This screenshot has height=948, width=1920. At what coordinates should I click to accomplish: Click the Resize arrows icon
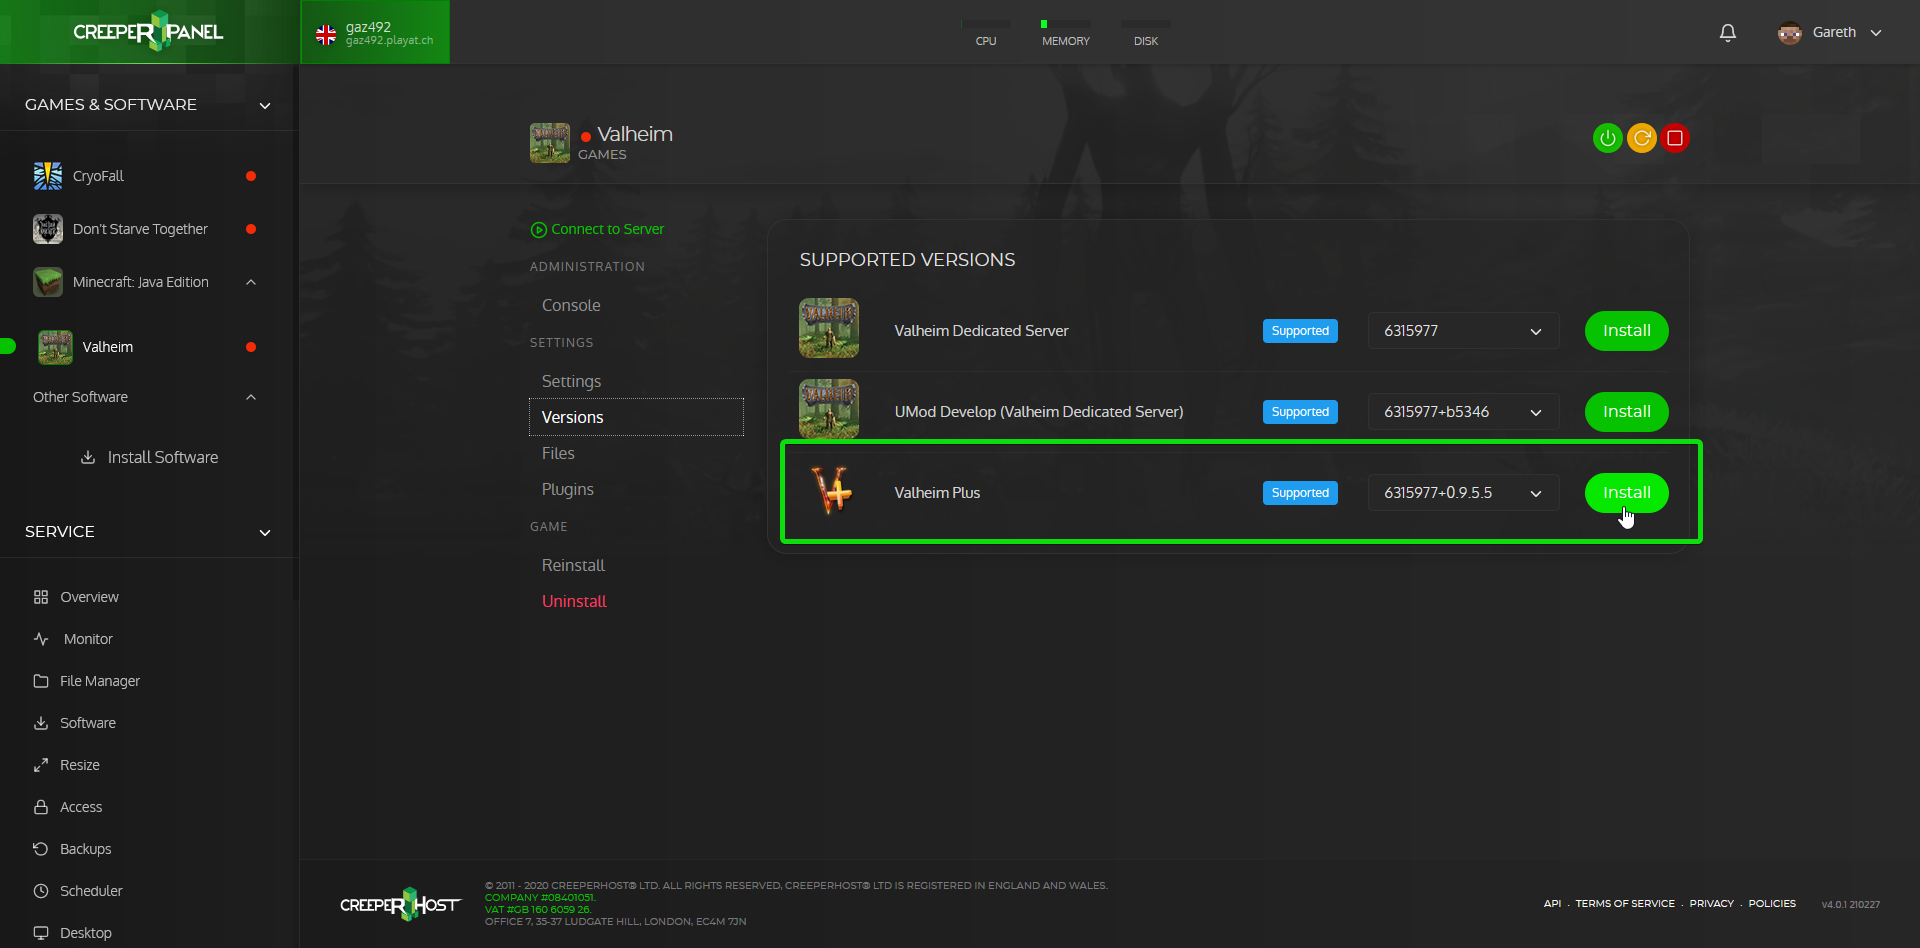click(x=41, y=765)
